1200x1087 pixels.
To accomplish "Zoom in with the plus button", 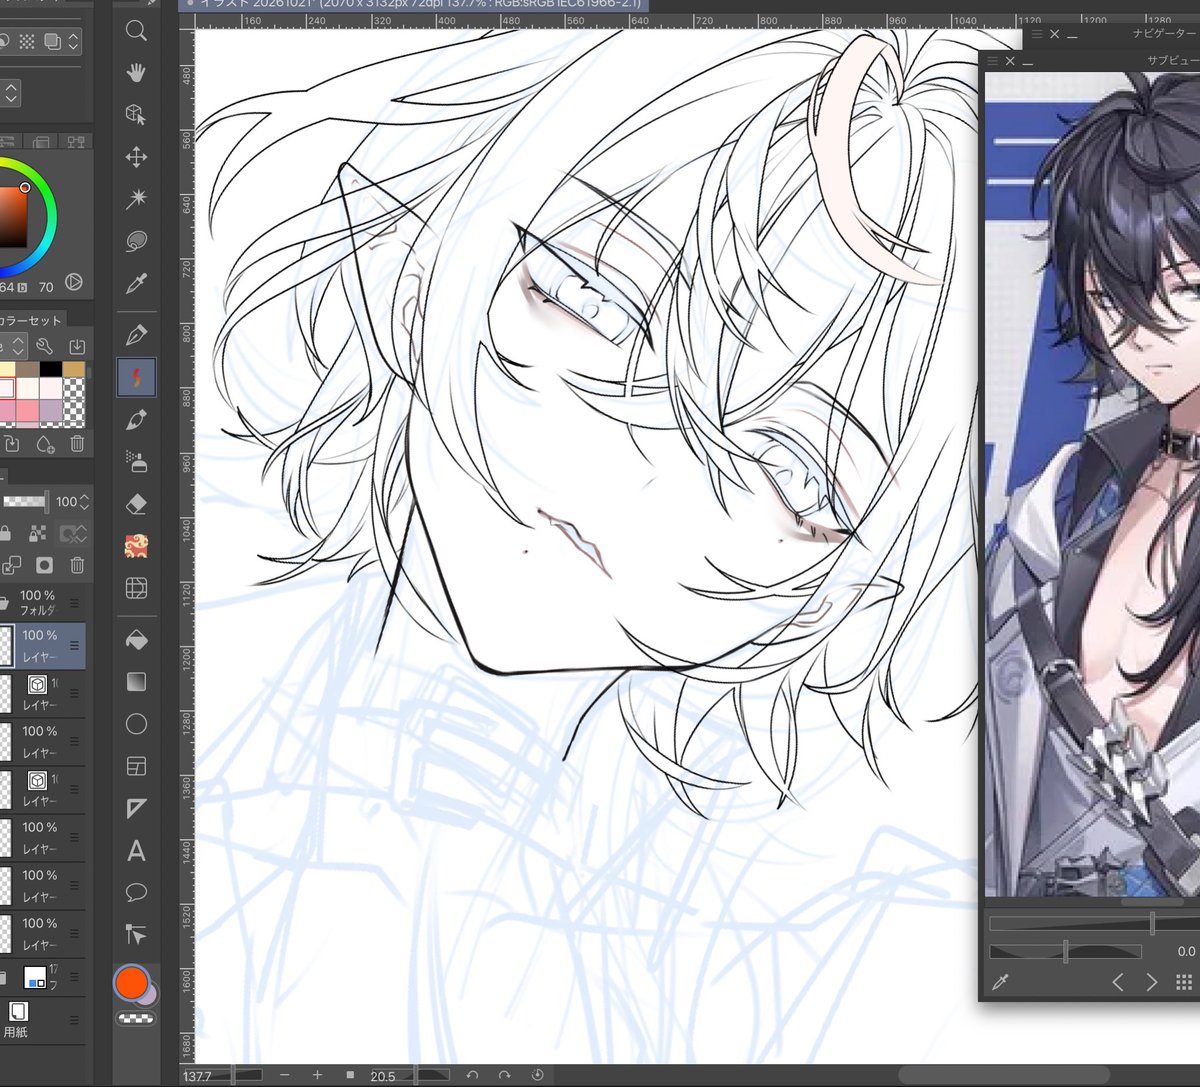I will point(317,1075).
